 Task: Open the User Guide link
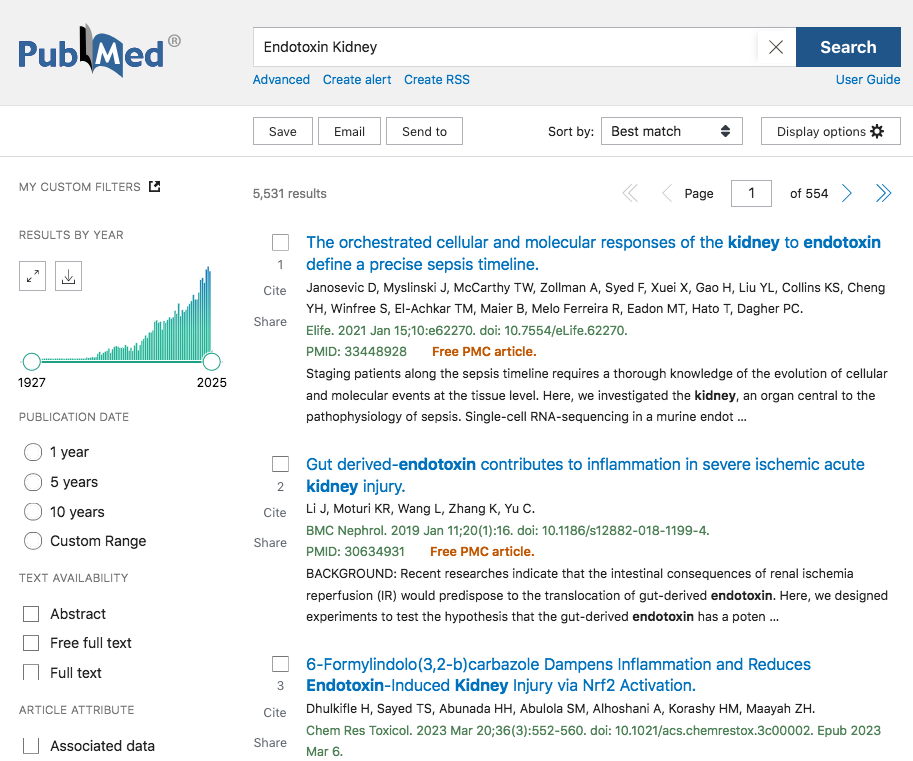point(868,80)
